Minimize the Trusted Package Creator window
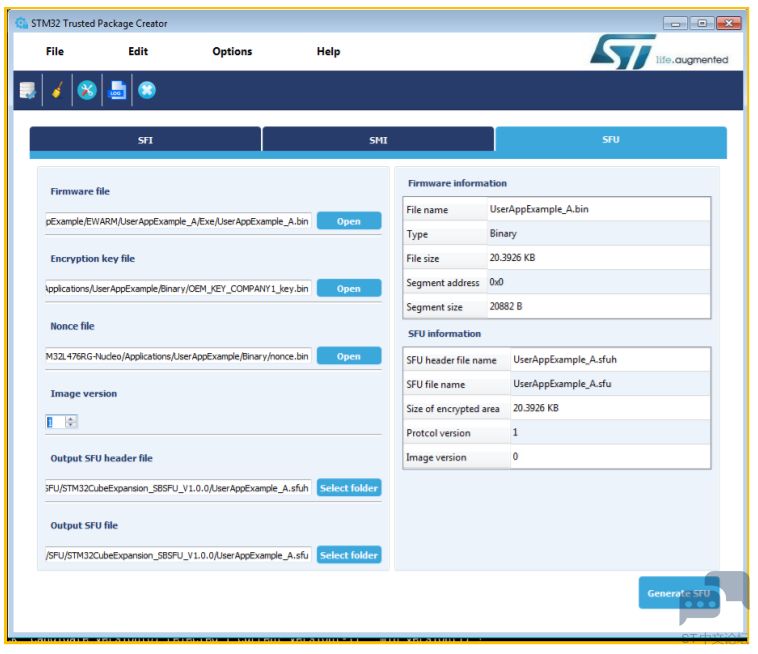Viewport: 758px width, 654px height. click(675, 23)
